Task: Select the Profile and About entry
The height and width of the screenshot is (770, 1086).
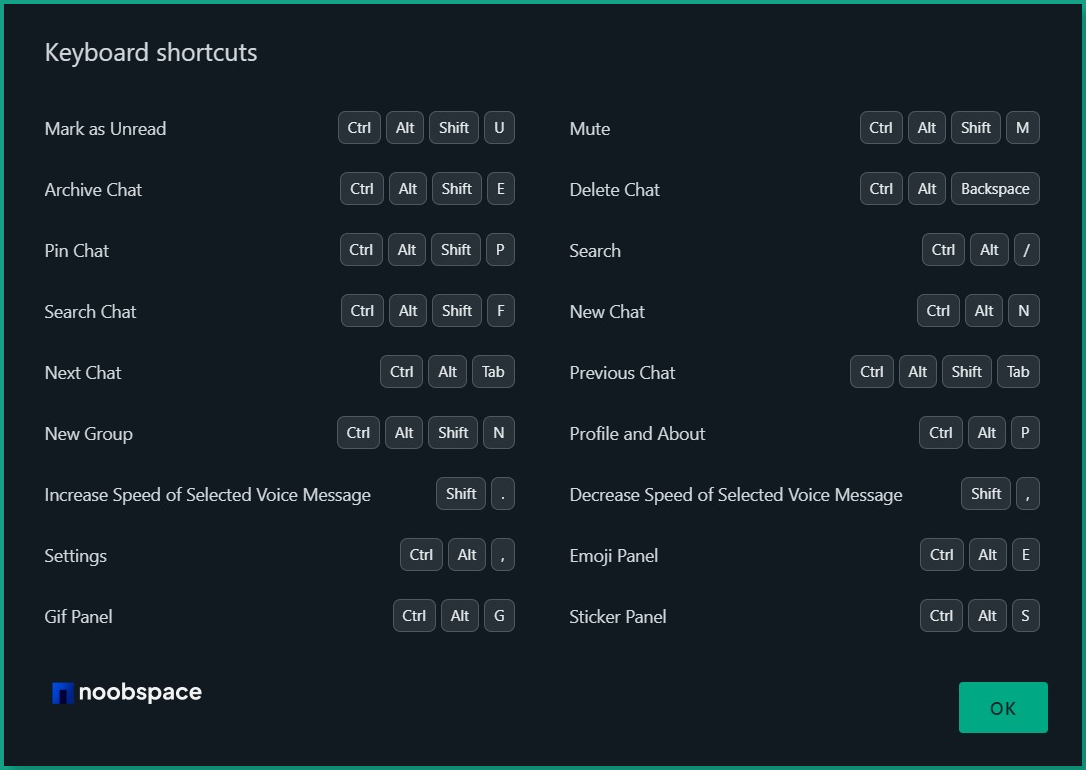Action: pos(637,433)
